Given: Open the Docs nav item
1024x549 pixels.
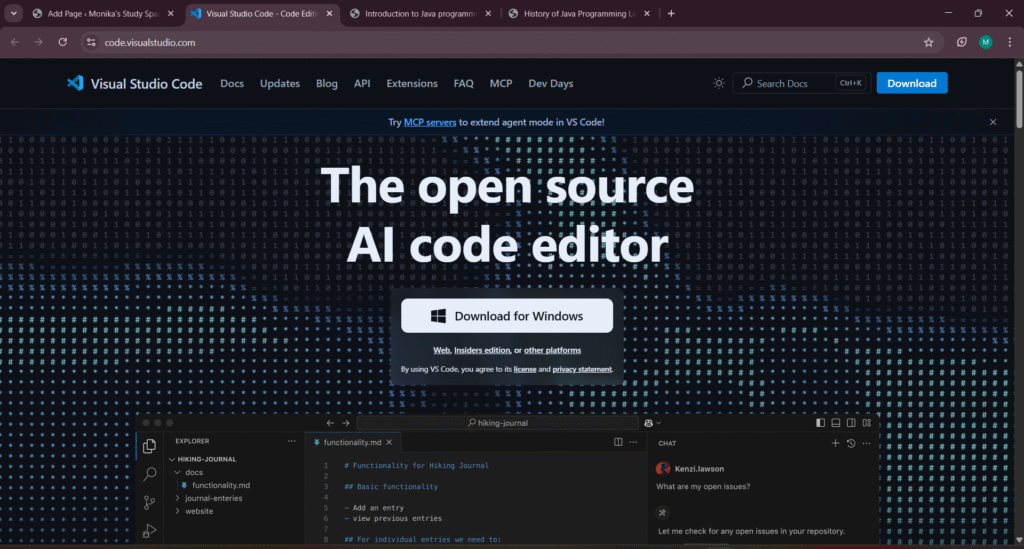Looking at the screenshot, I should (x=232, y=84).
